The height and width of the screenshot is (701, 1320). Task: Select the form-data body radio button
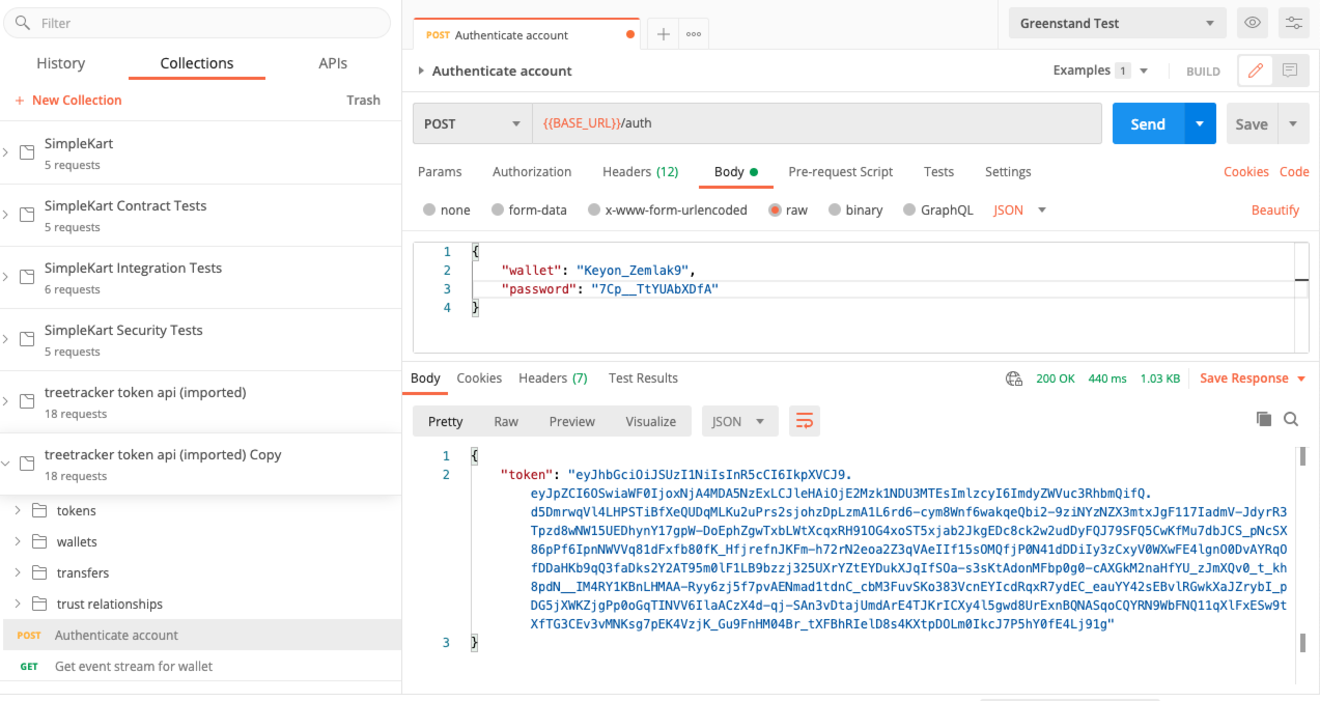(x=497, y=210)
